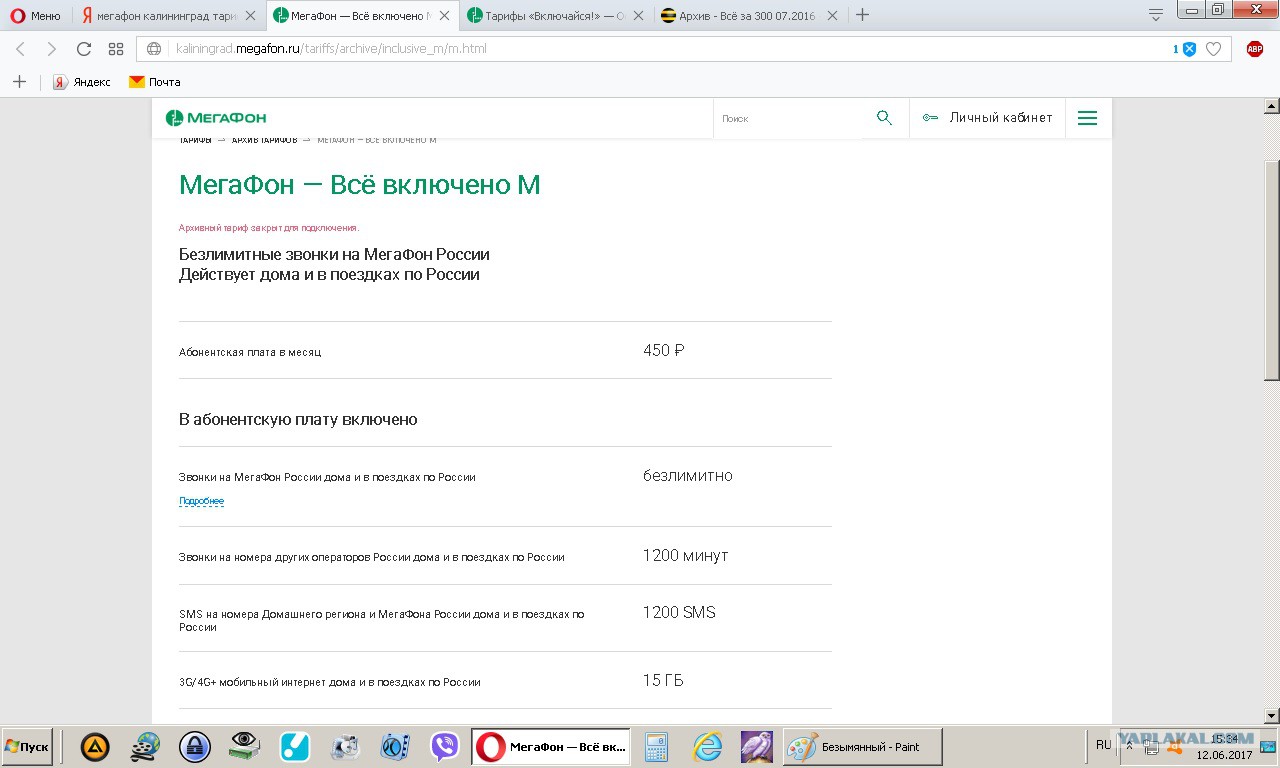
Task: Go forward with the browser forward arrow
Action: point(52,49)
